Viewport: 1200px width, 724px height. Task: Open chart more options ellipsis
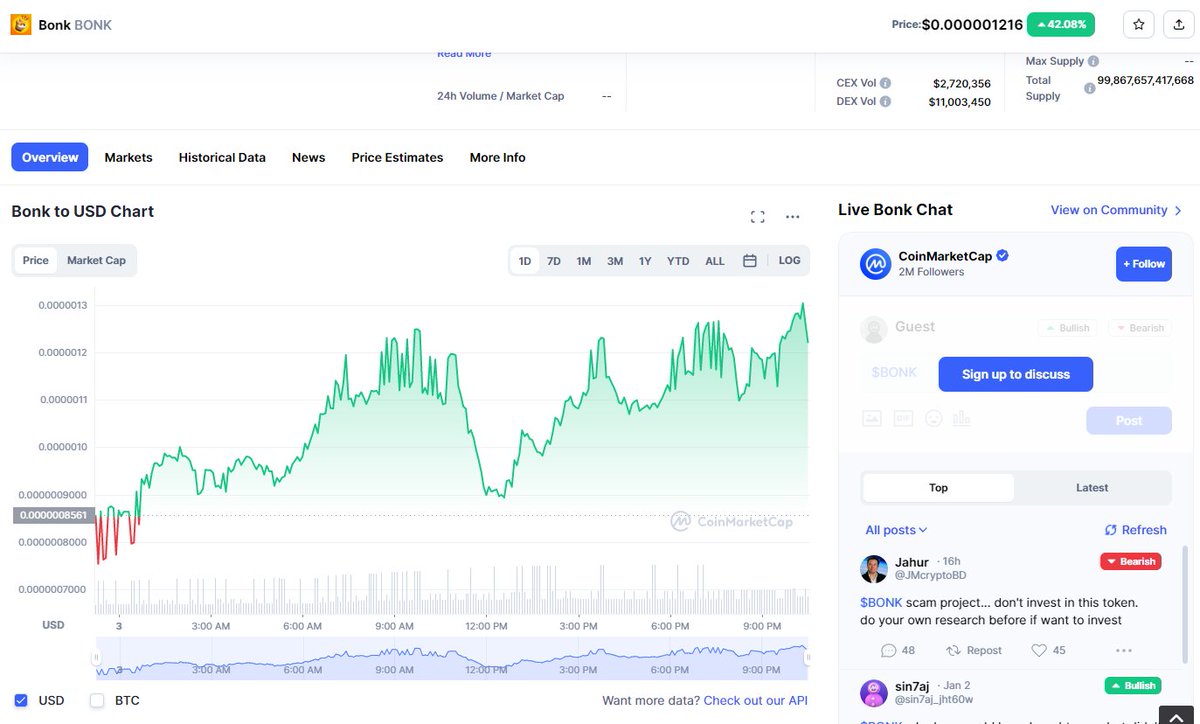pyautogui.click(x=793, y=217)
